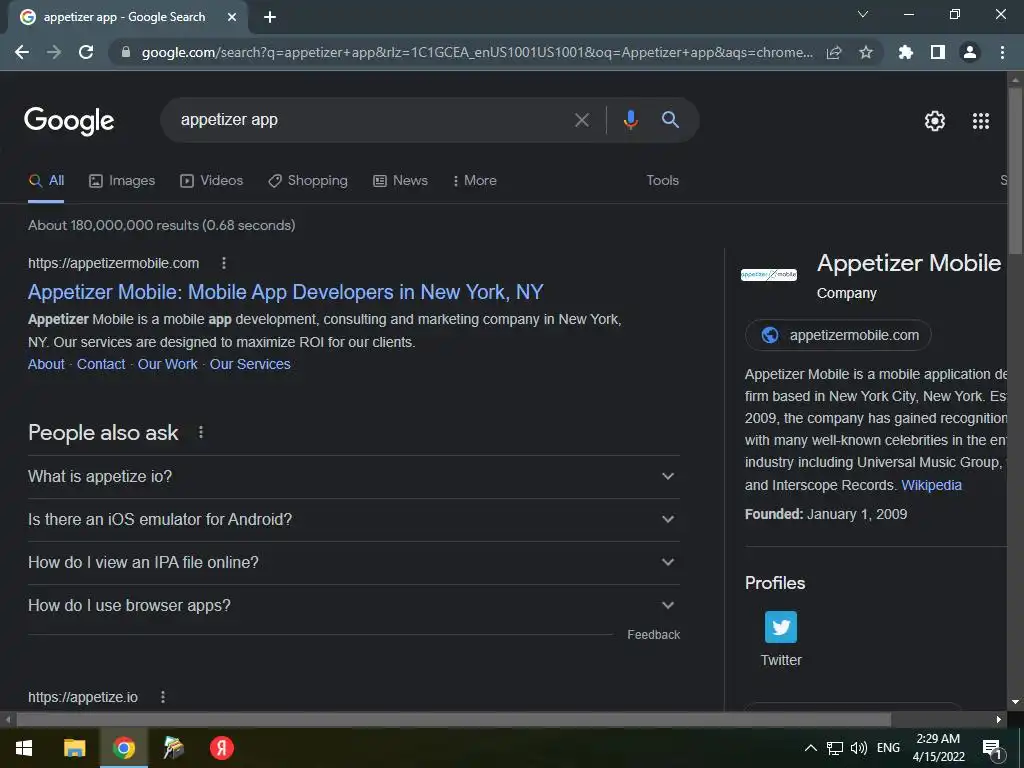Open the Contact sitelink

[101, 364]
